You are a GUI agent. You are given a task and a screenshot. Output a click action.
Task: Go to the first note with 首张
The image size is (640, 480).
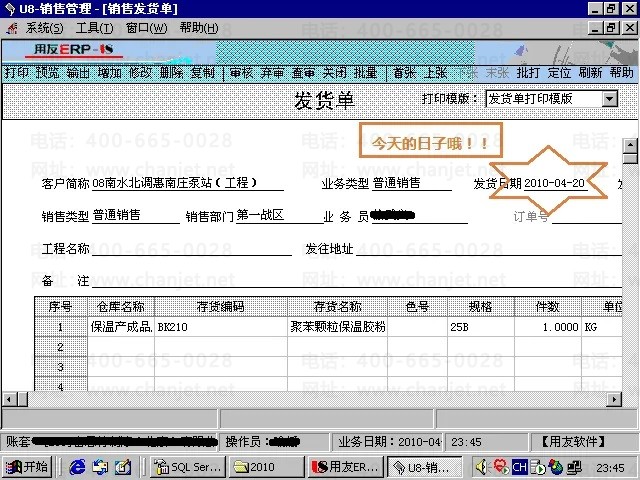404,73
